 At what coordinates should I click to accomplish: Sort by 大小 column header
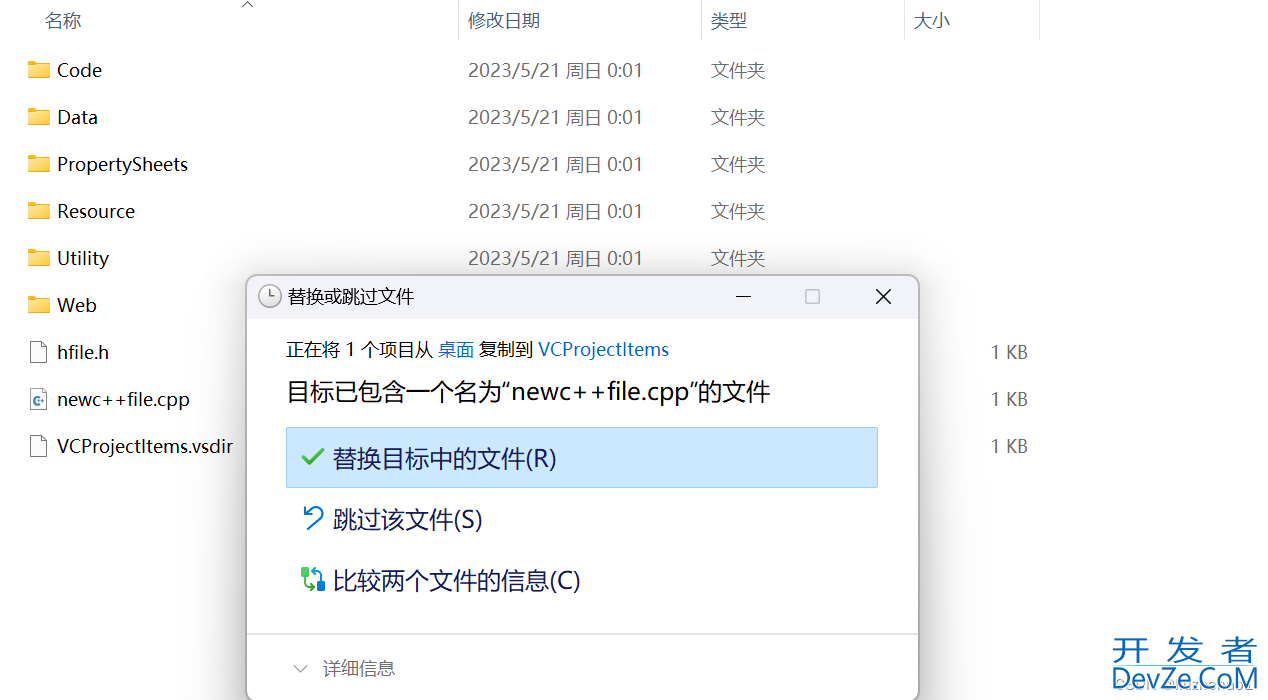(932, 20)
